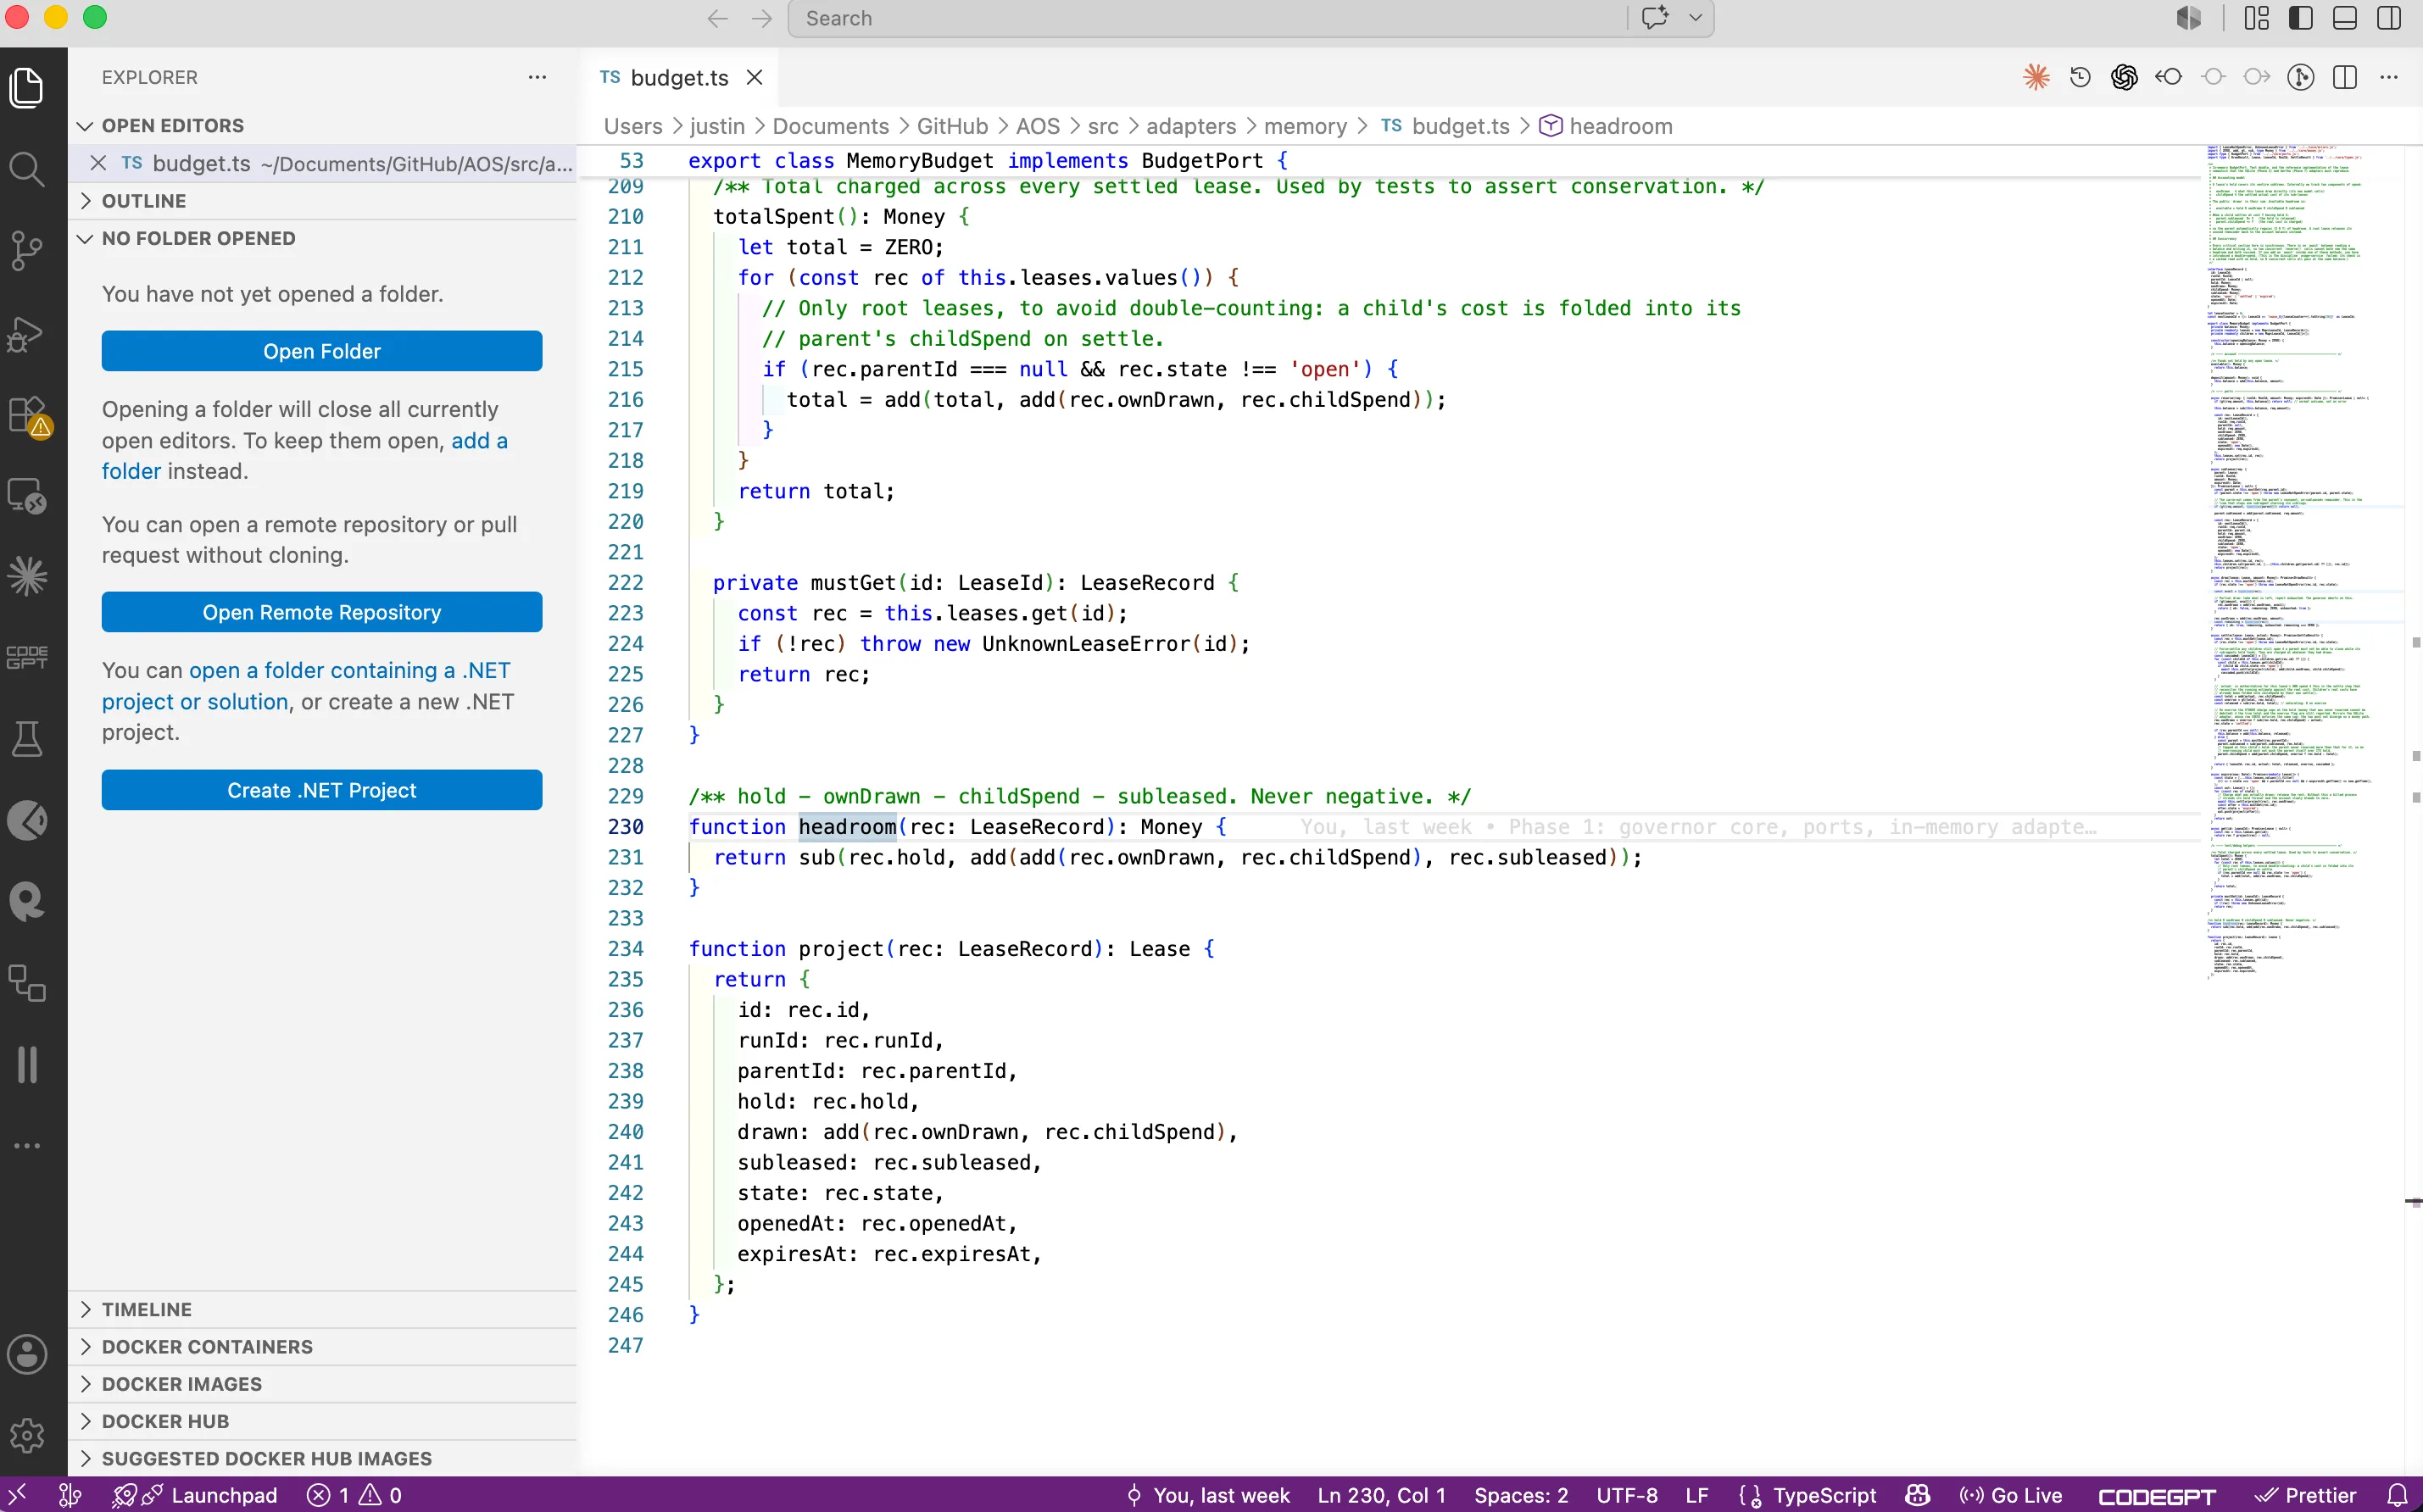Follow the 'add a folder' link
The height and width of the screenshot is (1512, 2423).
(304, 456)
